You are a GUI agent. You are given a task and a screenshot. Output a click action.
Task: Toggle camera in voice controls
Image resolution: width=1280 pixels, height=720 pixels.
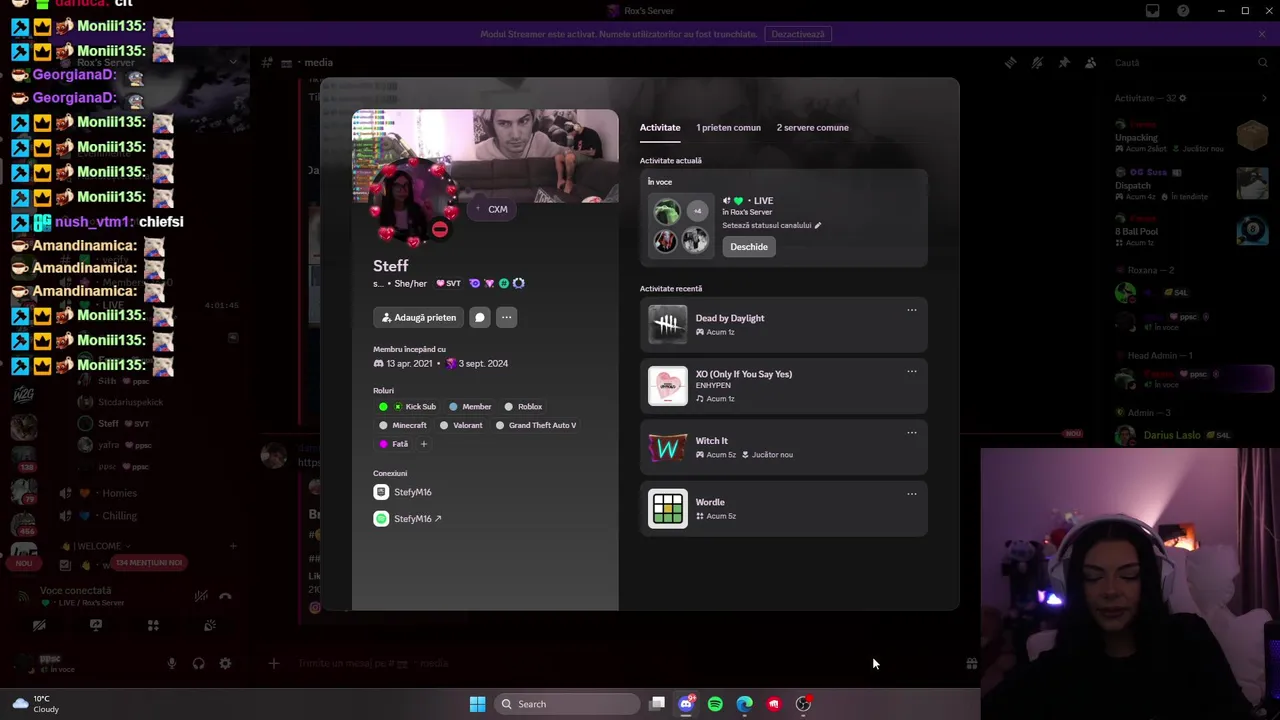[x=39, y=625]
